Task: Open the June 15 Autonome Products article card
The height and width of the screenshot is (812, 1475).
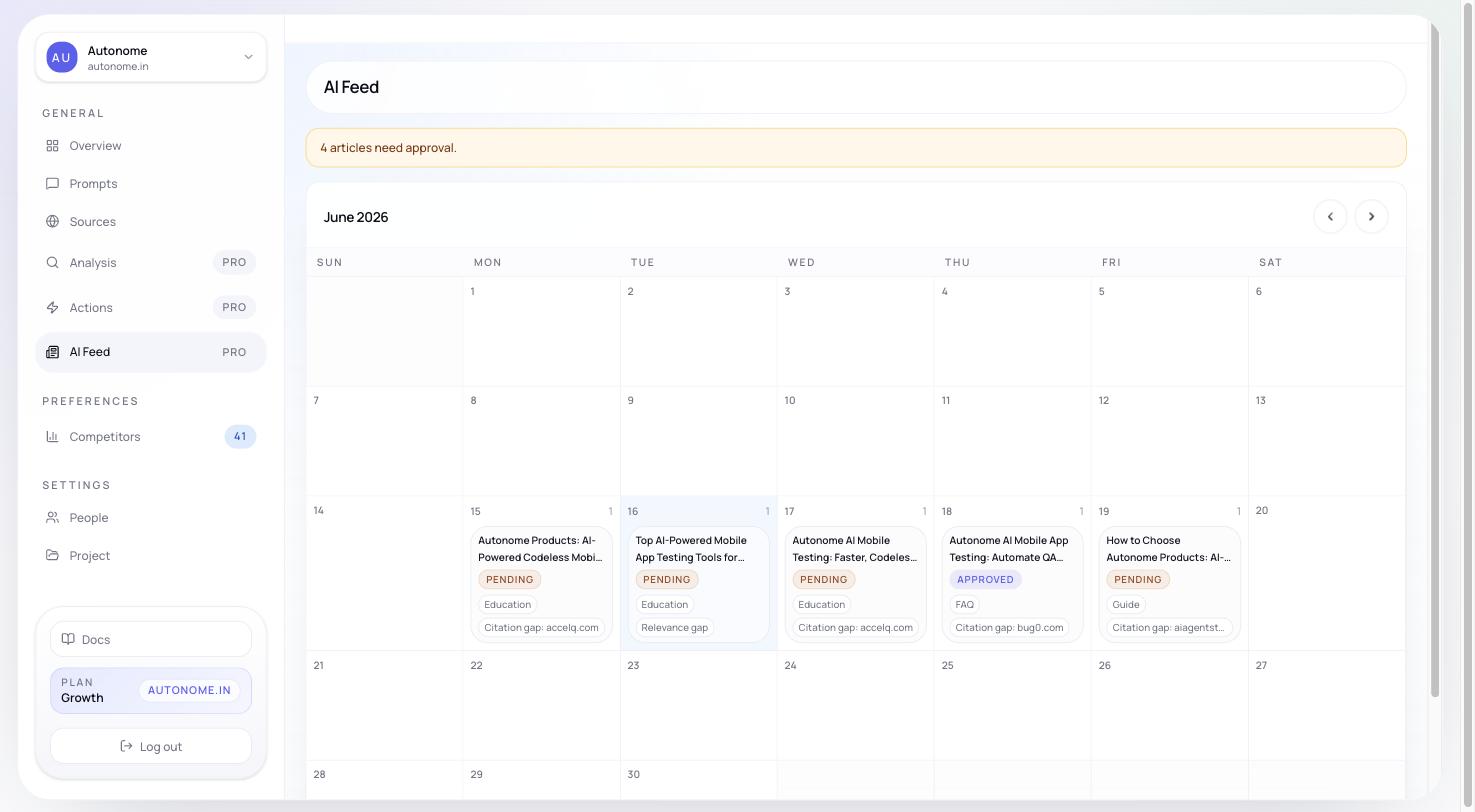Action: click(x=541, y=585)
